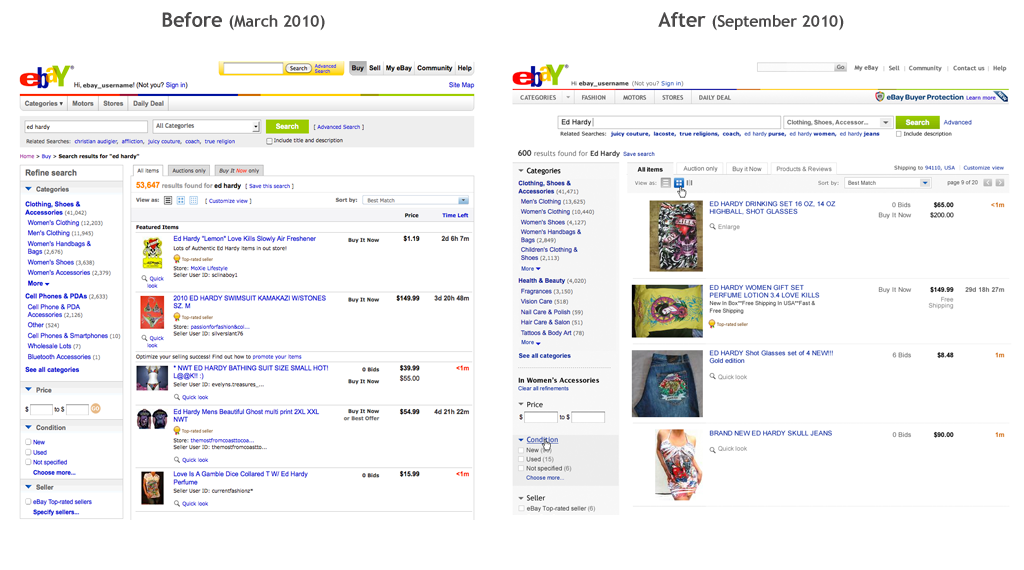Image resolution: width=1024 pixels, height=570 pixels.
Task: Open the FASHION nav item on After page
Action: coord(594,97)
